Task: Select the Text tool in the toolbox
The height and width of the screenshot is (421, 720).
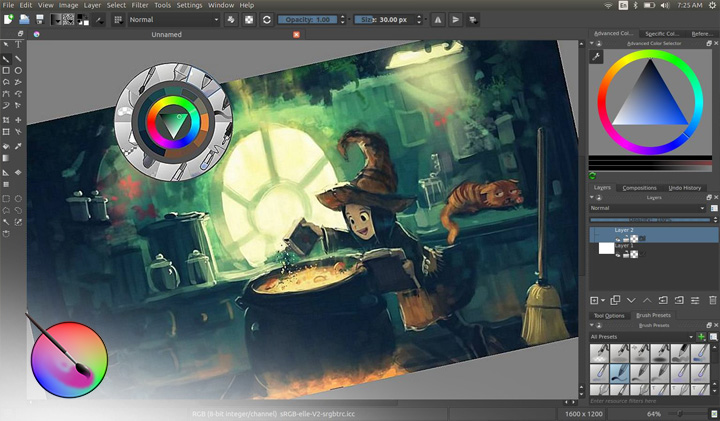Action: click(x=18, y=45)
